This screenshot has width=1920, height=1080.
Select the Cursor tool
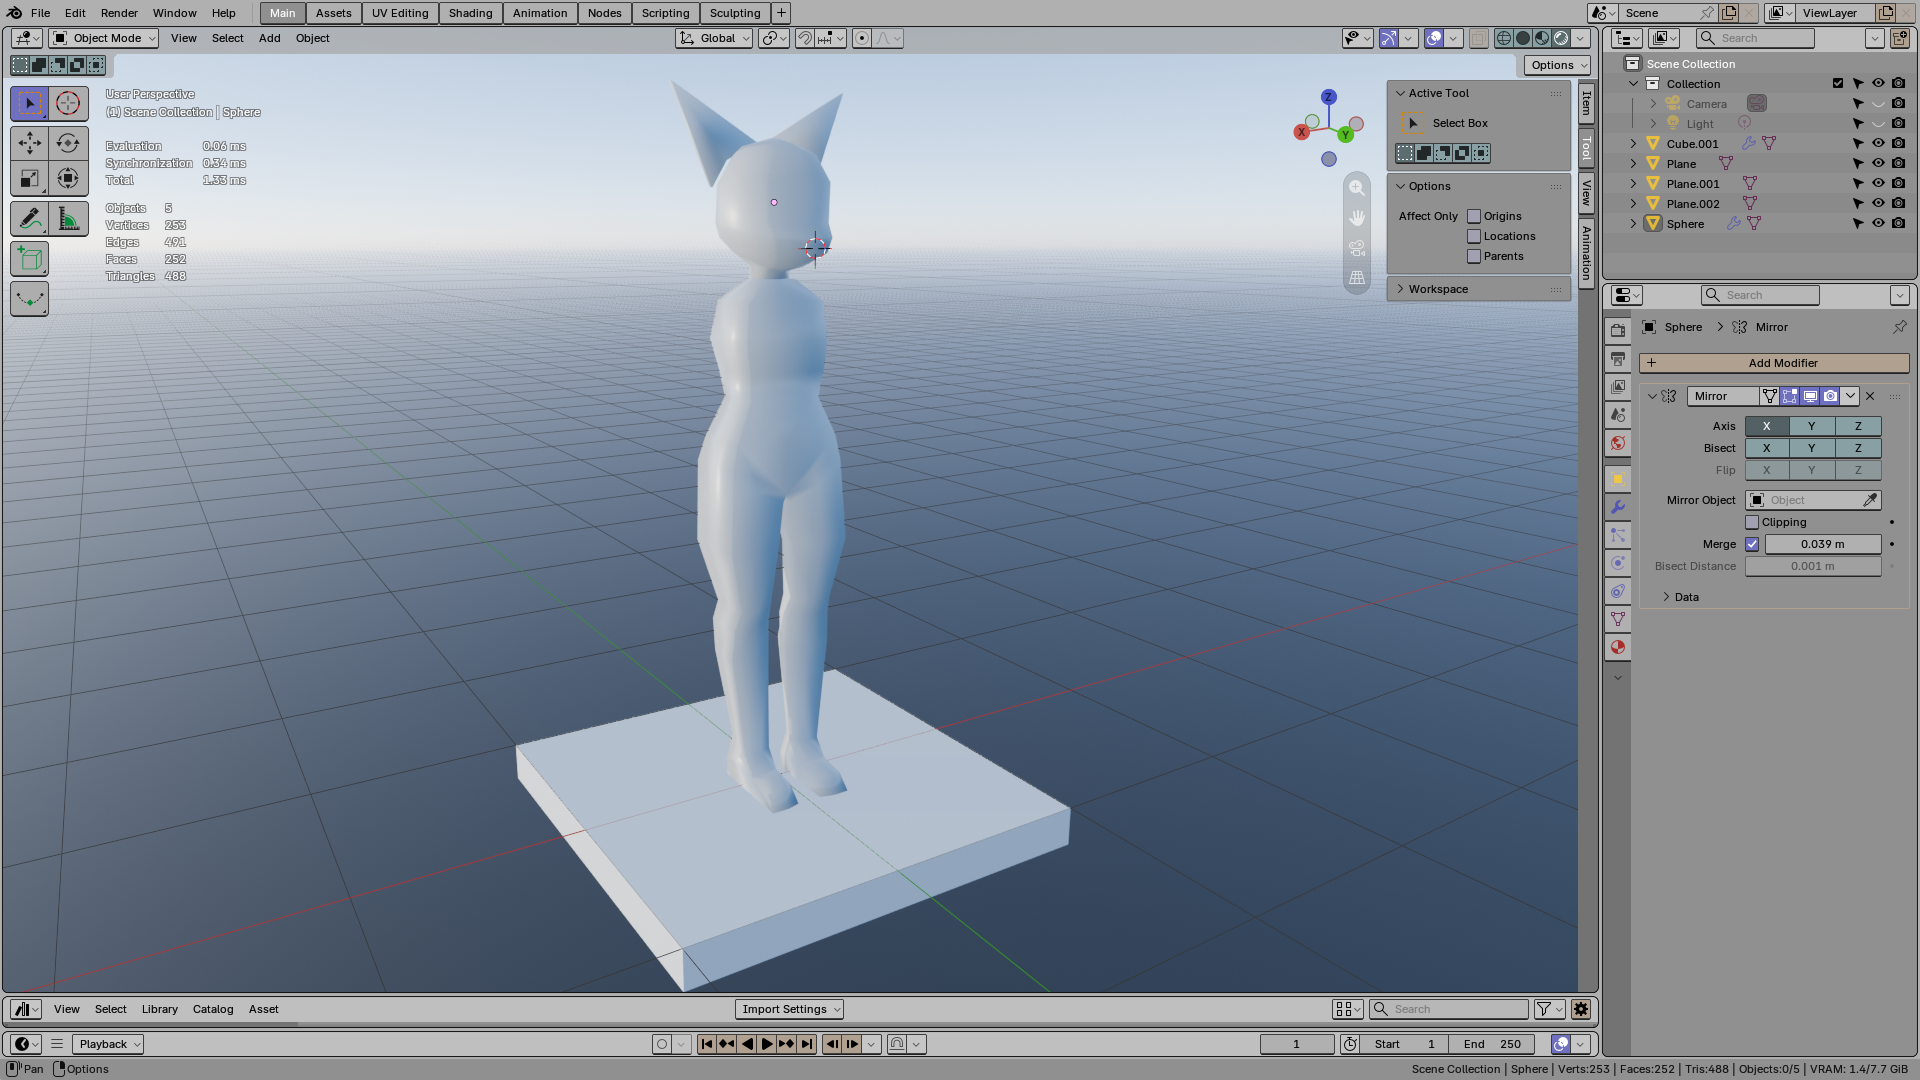point(68,103)
